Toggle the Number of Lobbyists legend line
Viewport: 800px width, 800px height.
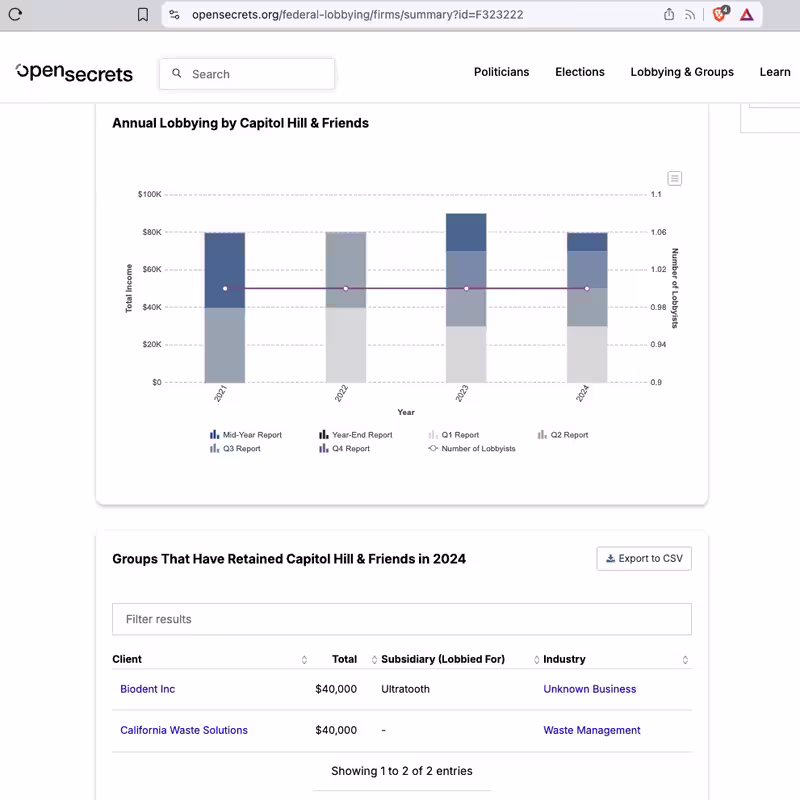coord(472,448)
